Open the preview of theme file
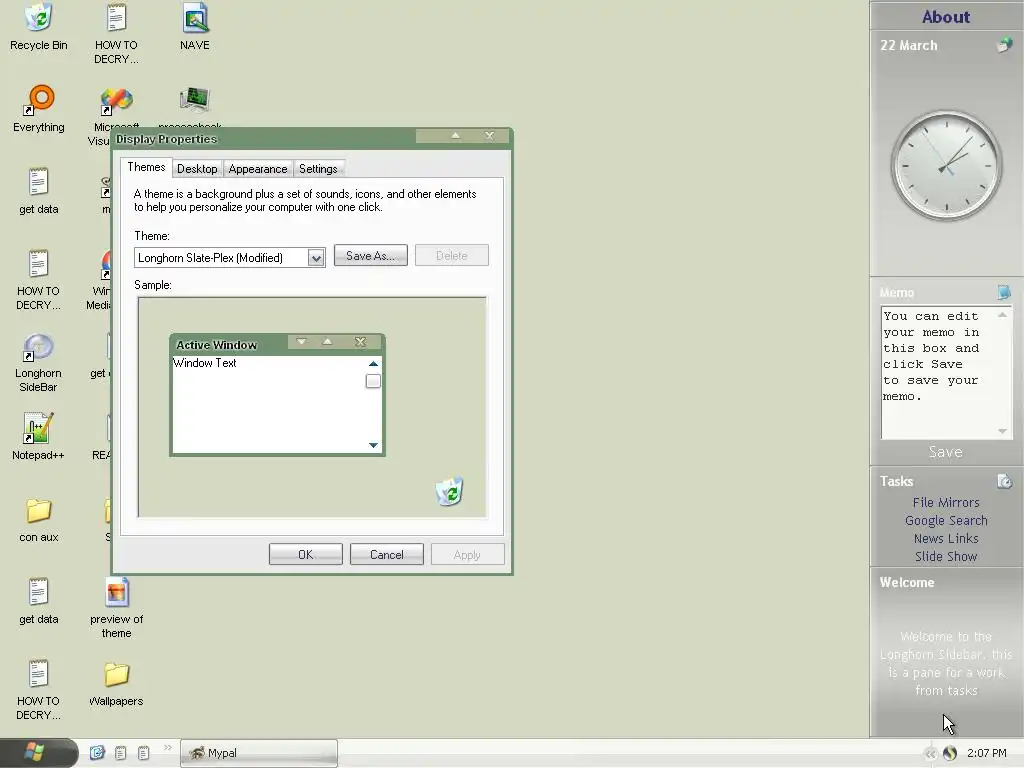The width and height of the screenshot is (1024, 768). click(x=116, y=607)
